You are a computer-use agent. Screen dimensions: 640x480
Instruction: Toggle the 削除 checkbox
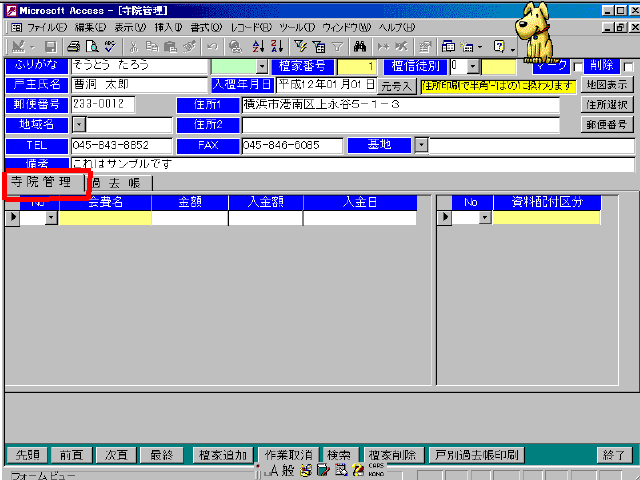[x=627, y=67]
